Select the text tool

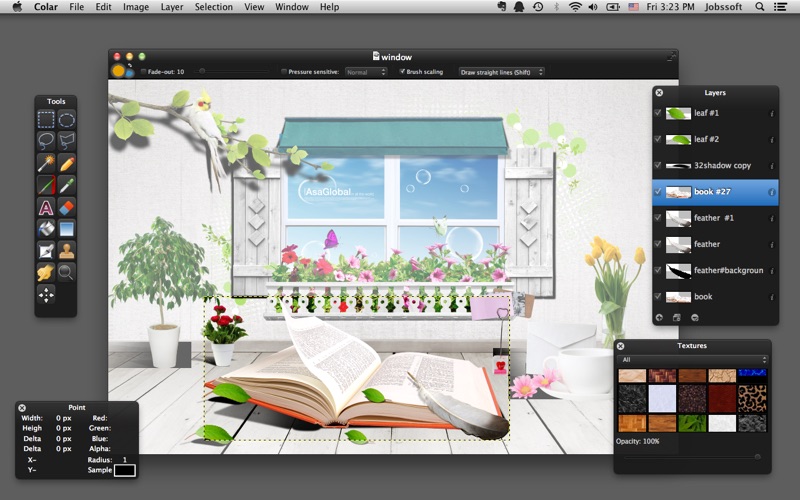[x=46, y=207]
